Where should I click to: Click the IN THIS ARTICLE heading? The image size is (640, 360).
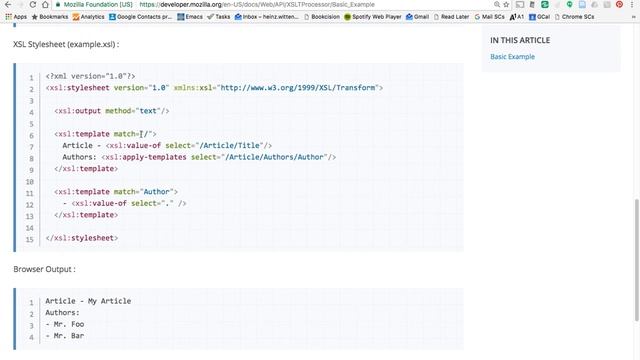pos(520,40)
